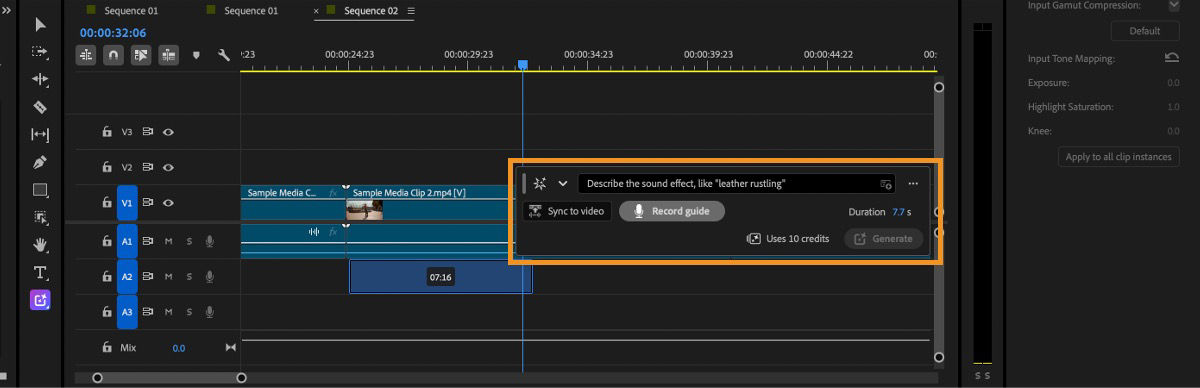
Task: Target the V1 track header
Action: [x=127, y=202]
